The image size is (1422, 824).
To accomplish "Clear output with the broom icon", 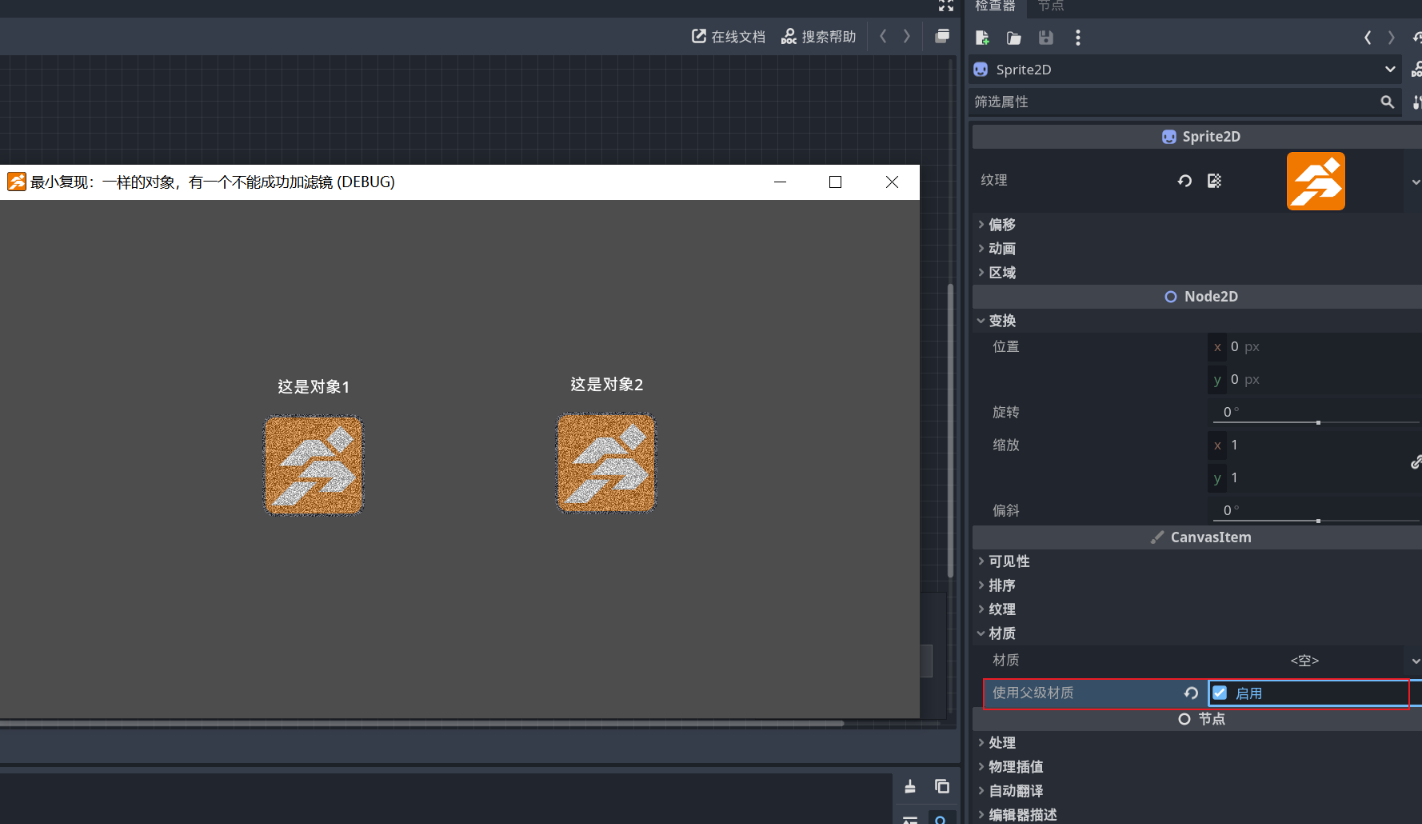I will [910, 786].
